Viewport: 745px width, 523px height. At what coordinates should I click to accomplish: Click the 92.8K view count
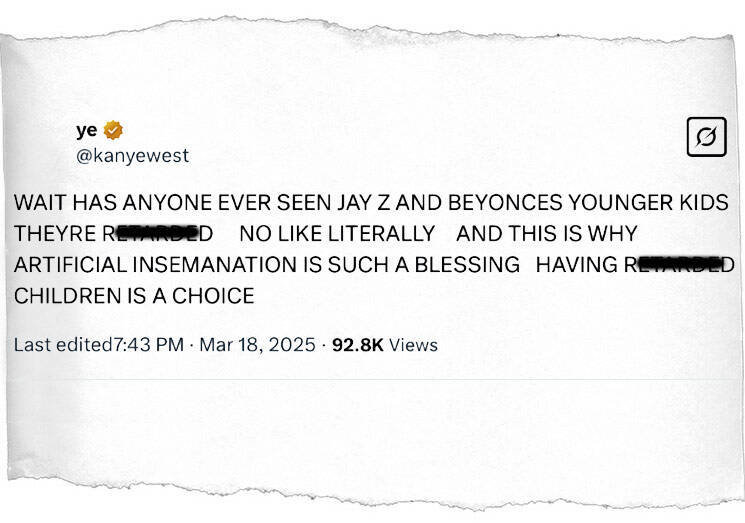pyautogui.click(x=358, y=345)
